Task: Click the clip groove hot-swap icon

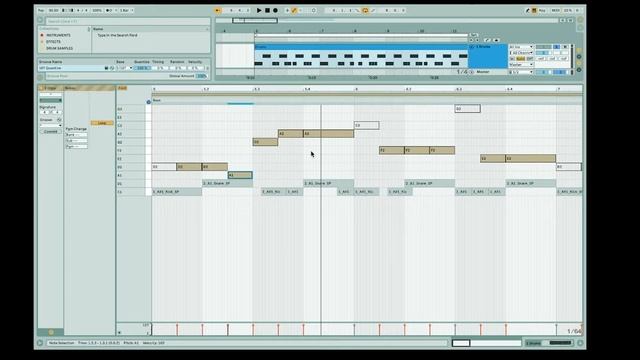Action: pyautogui.click(x=59, y=120)
